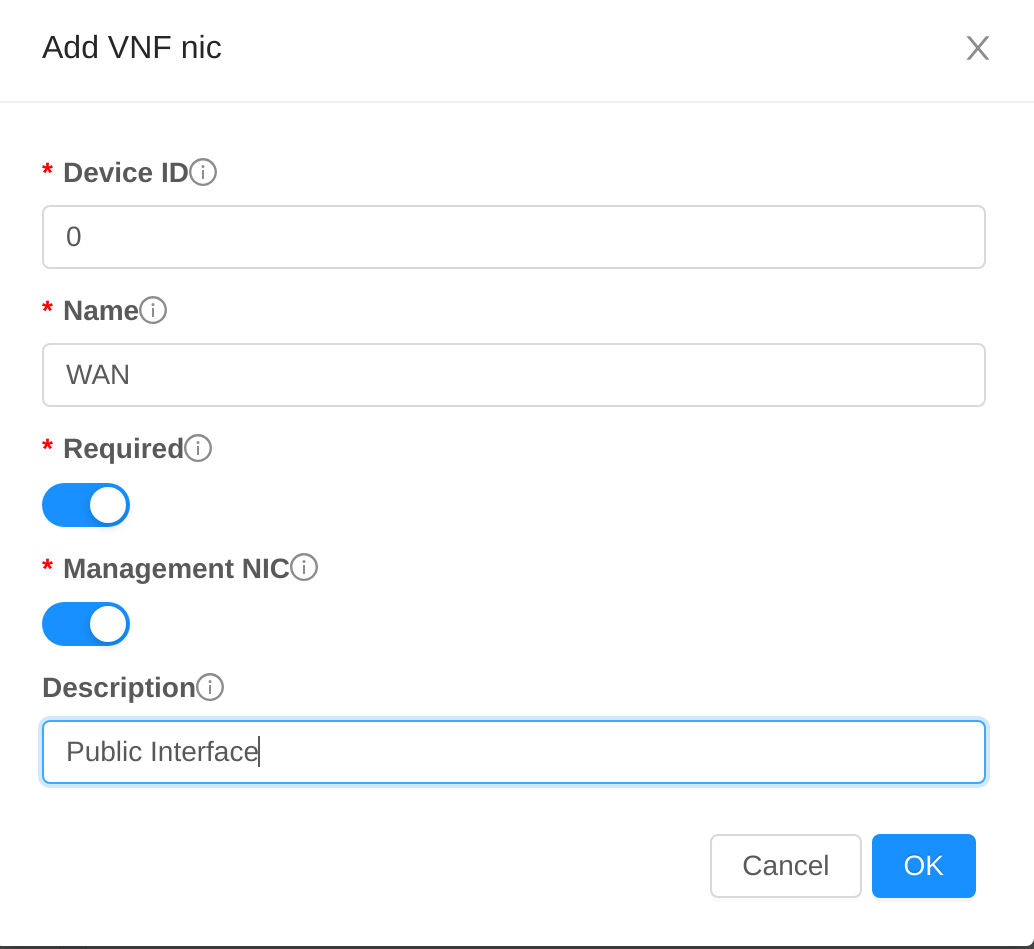This screenshot has width=1034, height=949.
Task: Click the Description field label
Action: point(118,687)
